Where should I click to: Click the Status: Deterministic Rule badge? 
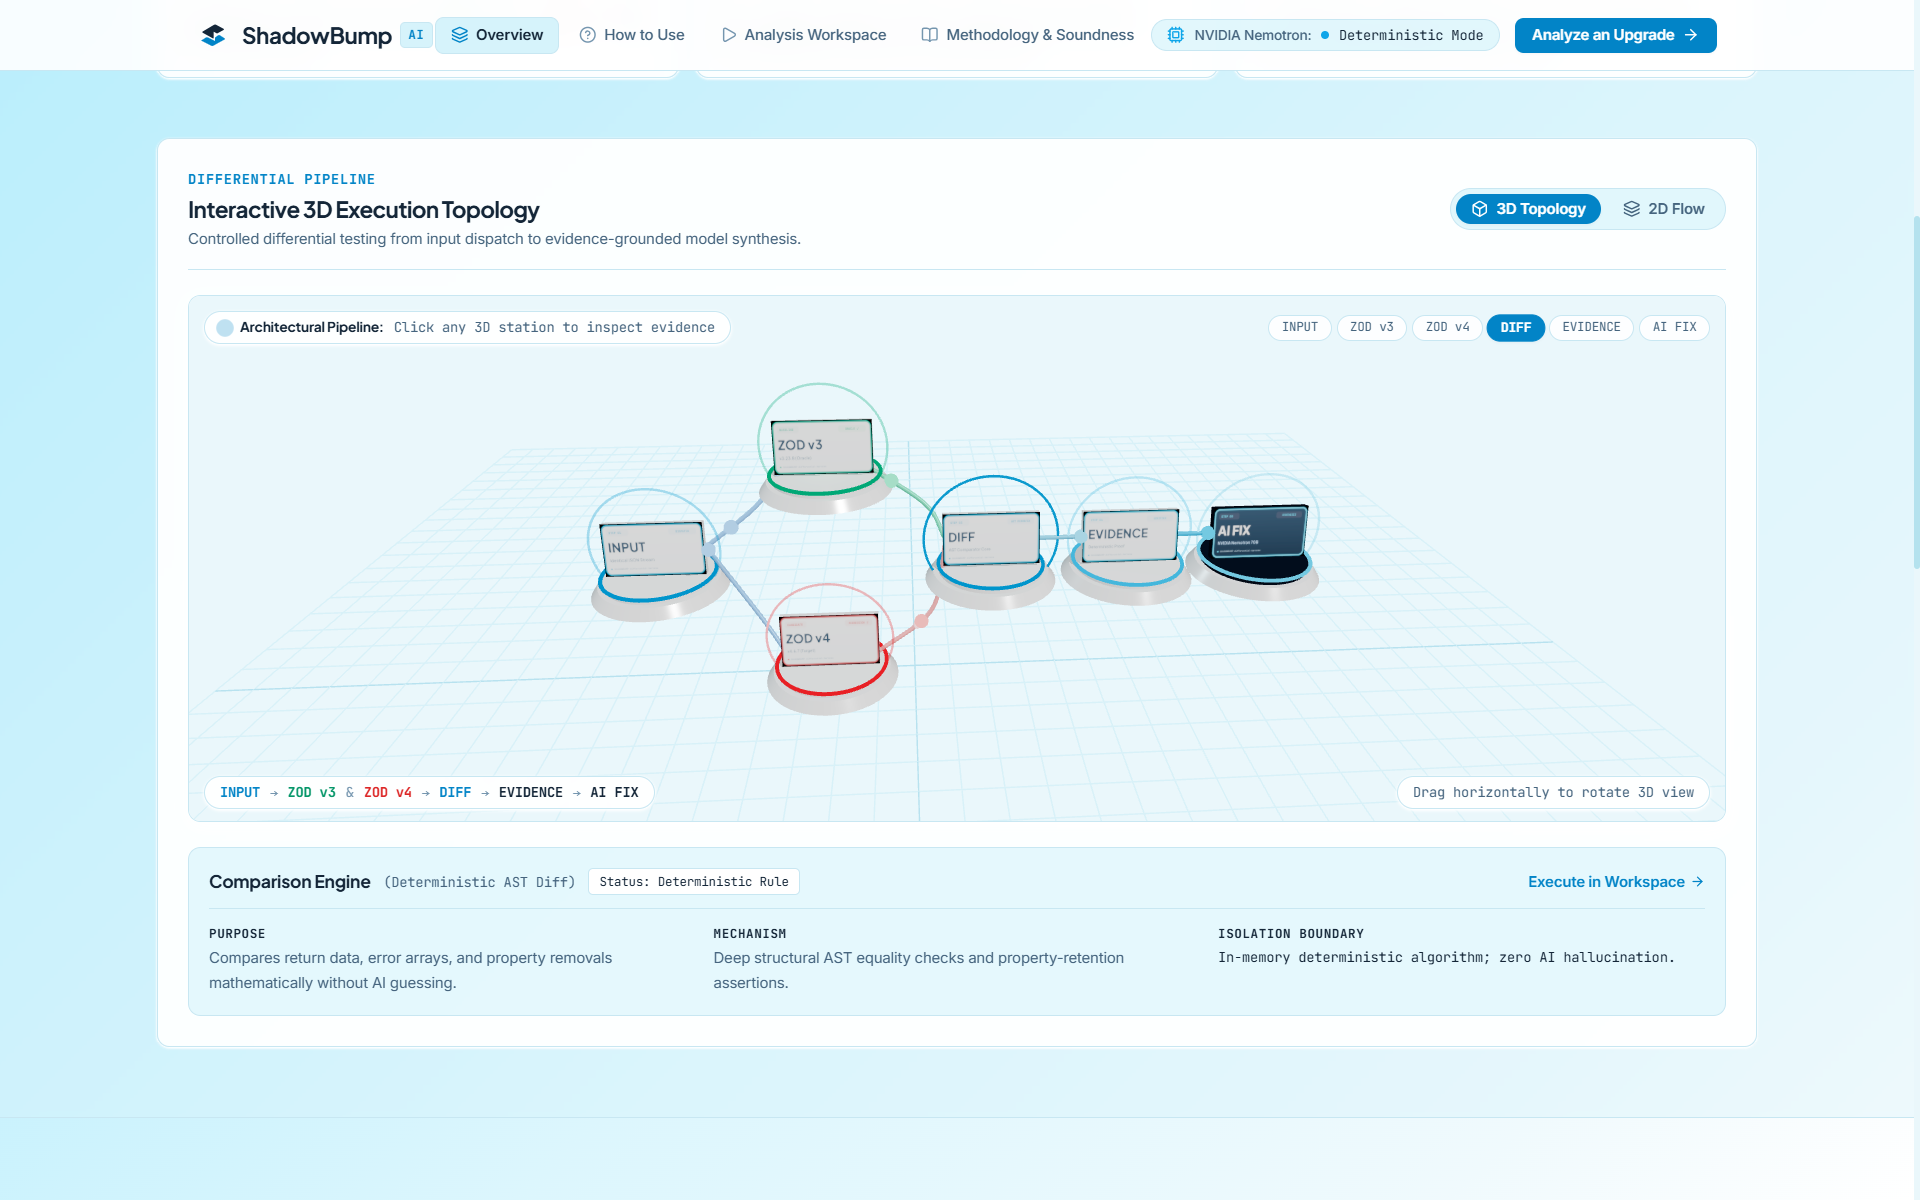[694, 882]
